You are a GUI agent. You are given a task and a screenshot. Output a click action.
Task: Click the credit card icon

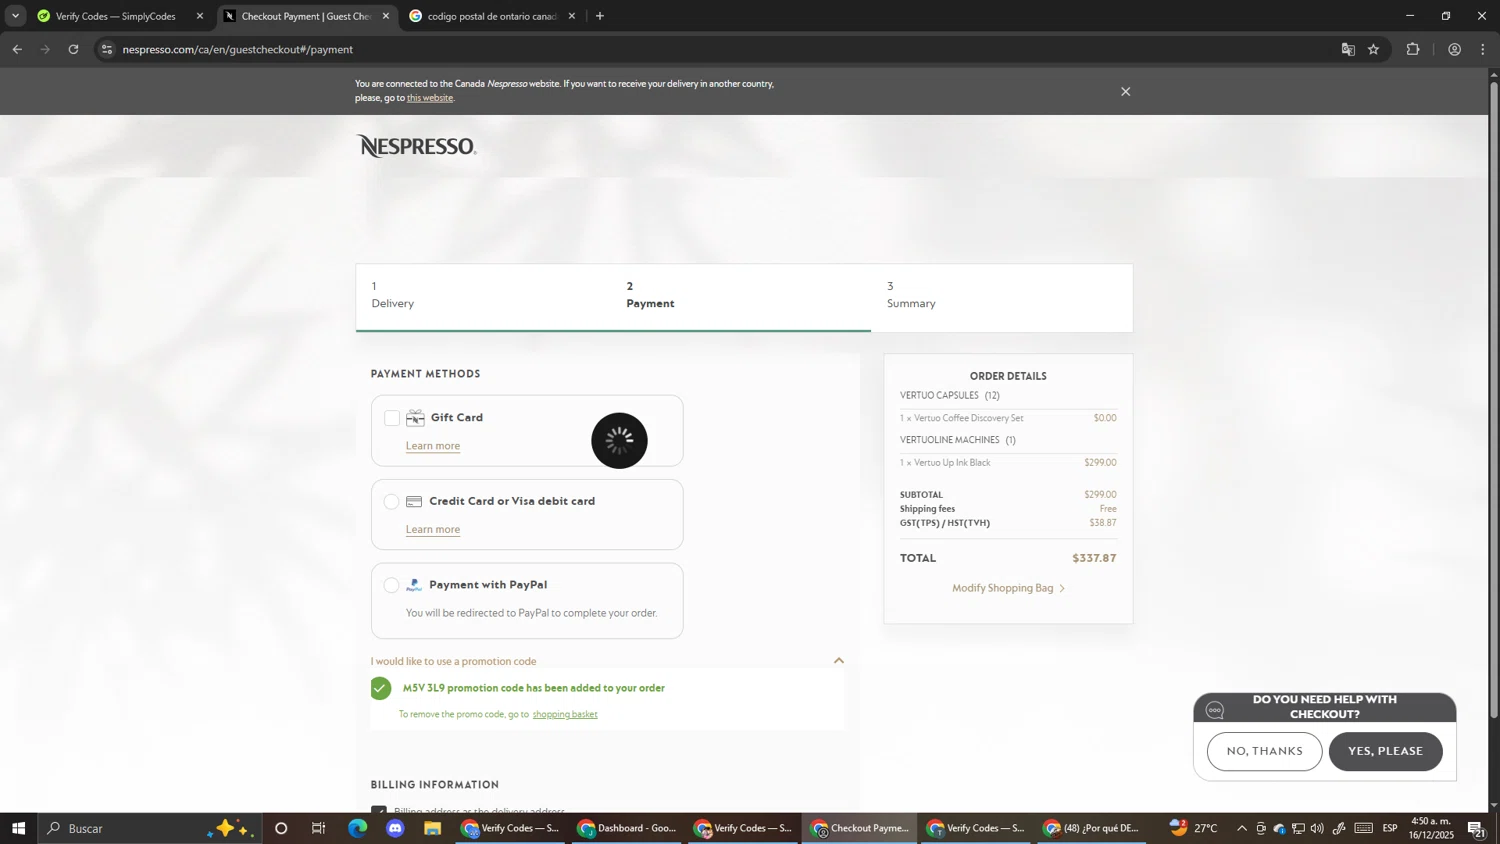414,502
